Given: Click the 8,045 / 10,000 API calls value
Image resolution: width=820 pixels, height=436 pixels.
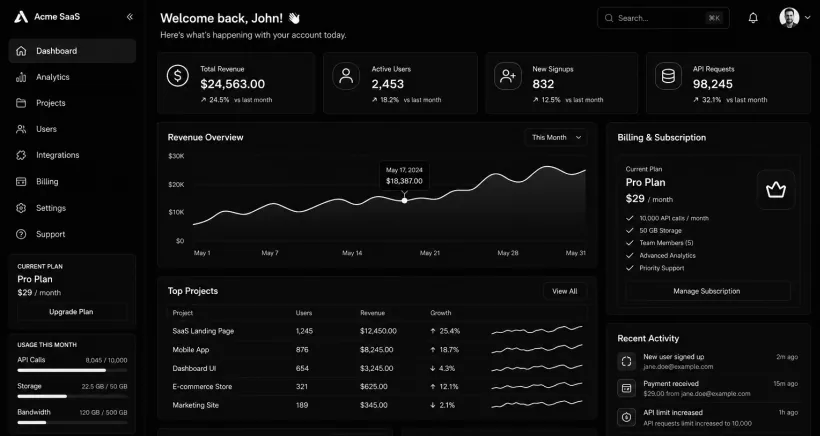Looking at the screenshot, I should [106, 360].
